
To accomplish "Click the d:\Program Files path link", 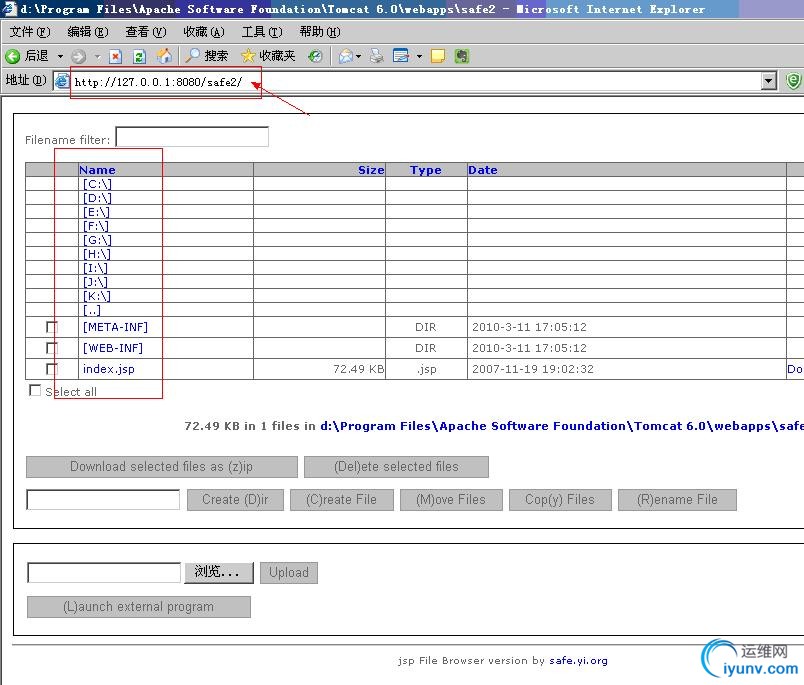I will (562, 426).
